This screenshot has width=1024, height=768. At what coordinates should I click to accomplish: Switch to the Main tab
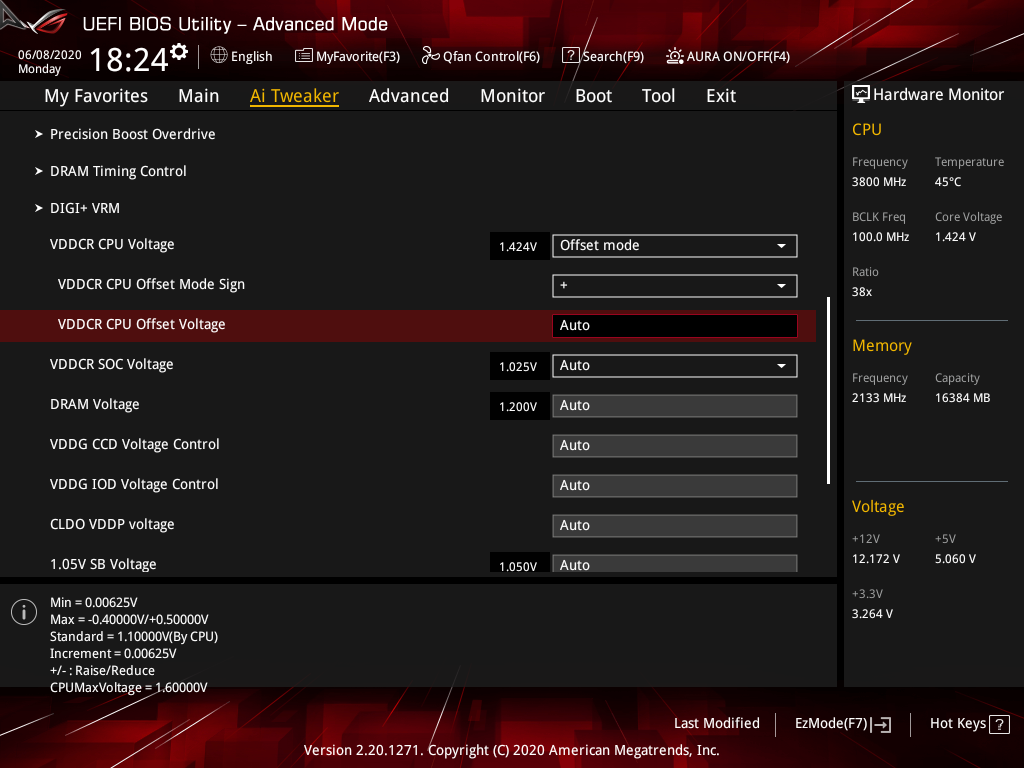[x=199, y=96]
